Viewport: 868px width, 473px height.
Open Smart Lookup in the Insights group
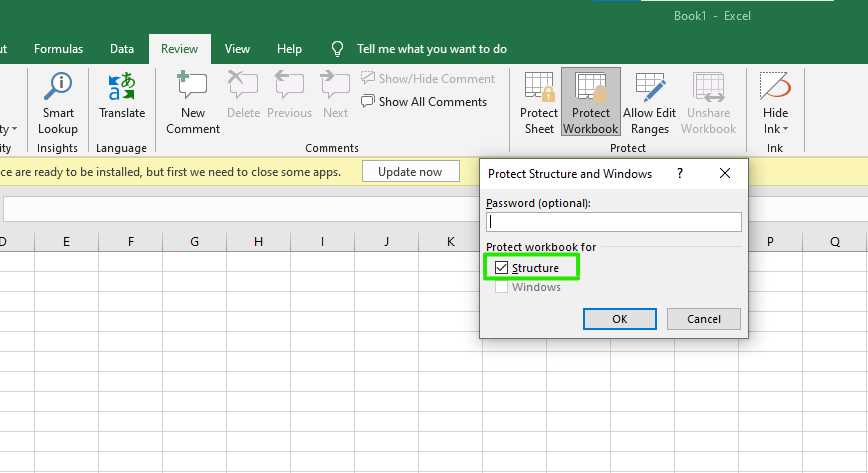pos(58,104)
